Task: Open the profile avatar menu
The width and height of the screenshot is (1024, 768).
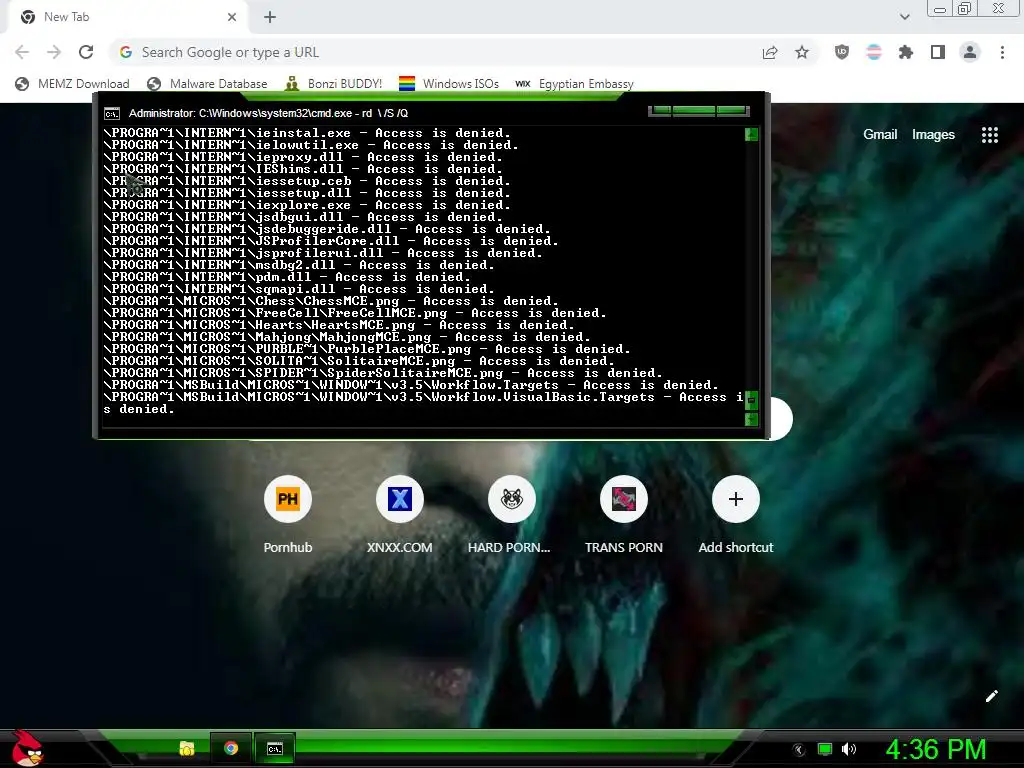Action: [970, 52]
